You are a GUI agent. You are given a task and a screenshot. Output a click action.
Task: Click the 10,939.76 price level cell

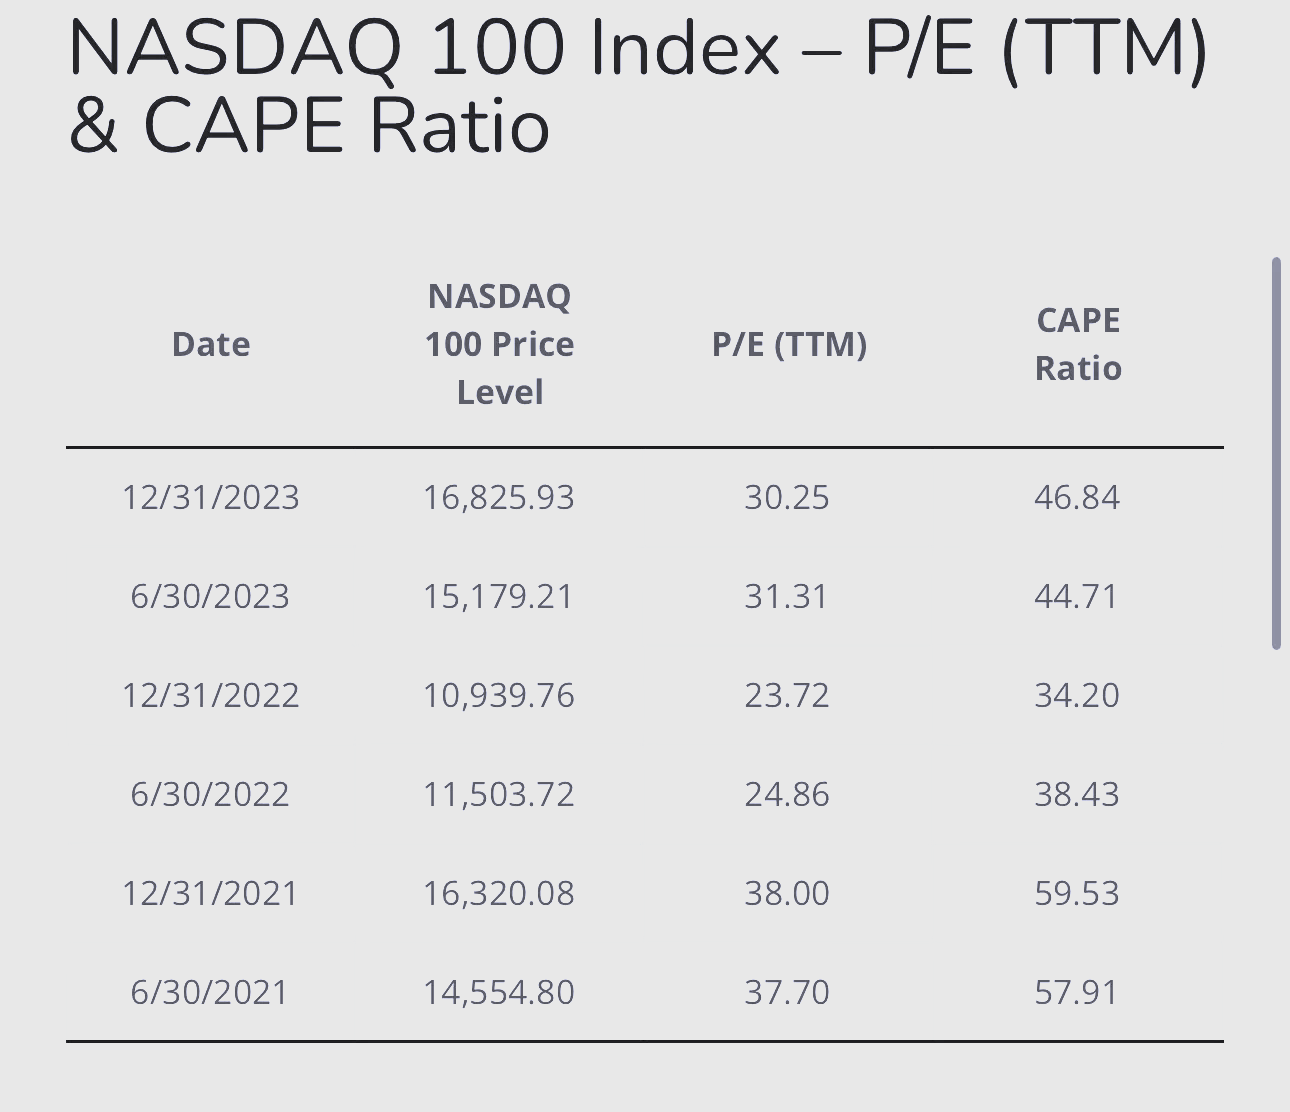coord(499,695)
